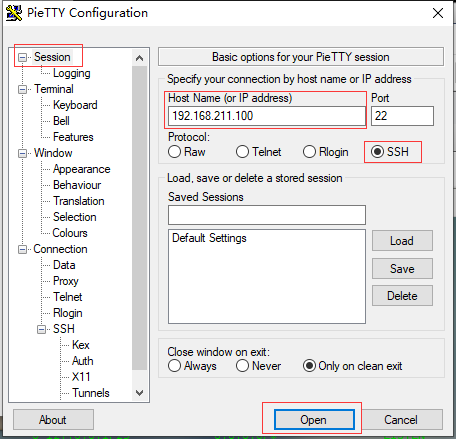Select the Terminal category
This screenshot has height=439, width=456.
(x=54, y=89)
